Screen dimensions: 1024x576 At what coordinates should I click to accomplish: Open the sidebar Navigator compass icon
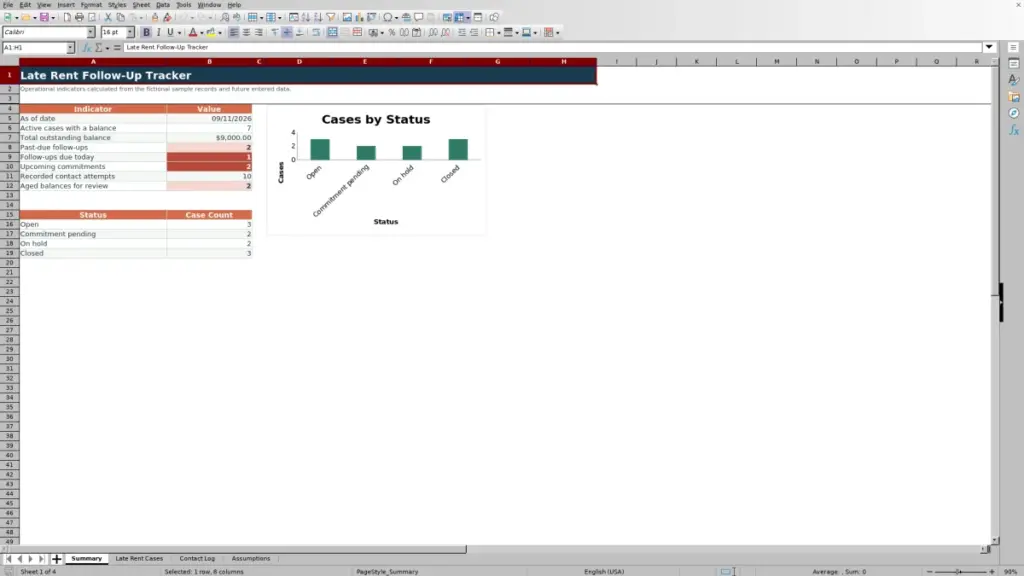pyautogui.click(x=1014, y=114)
